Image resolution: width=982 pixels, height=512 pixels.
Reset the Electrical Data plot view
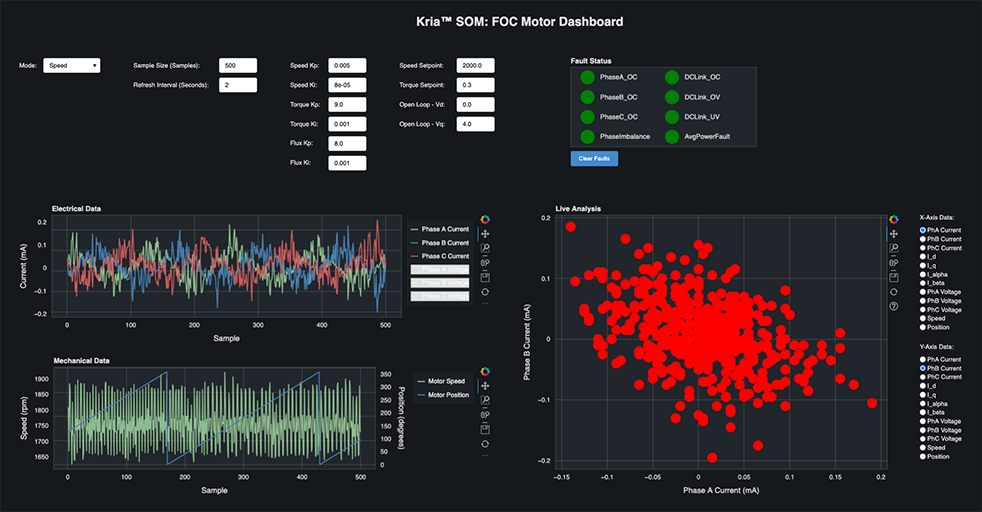(485, 292)
